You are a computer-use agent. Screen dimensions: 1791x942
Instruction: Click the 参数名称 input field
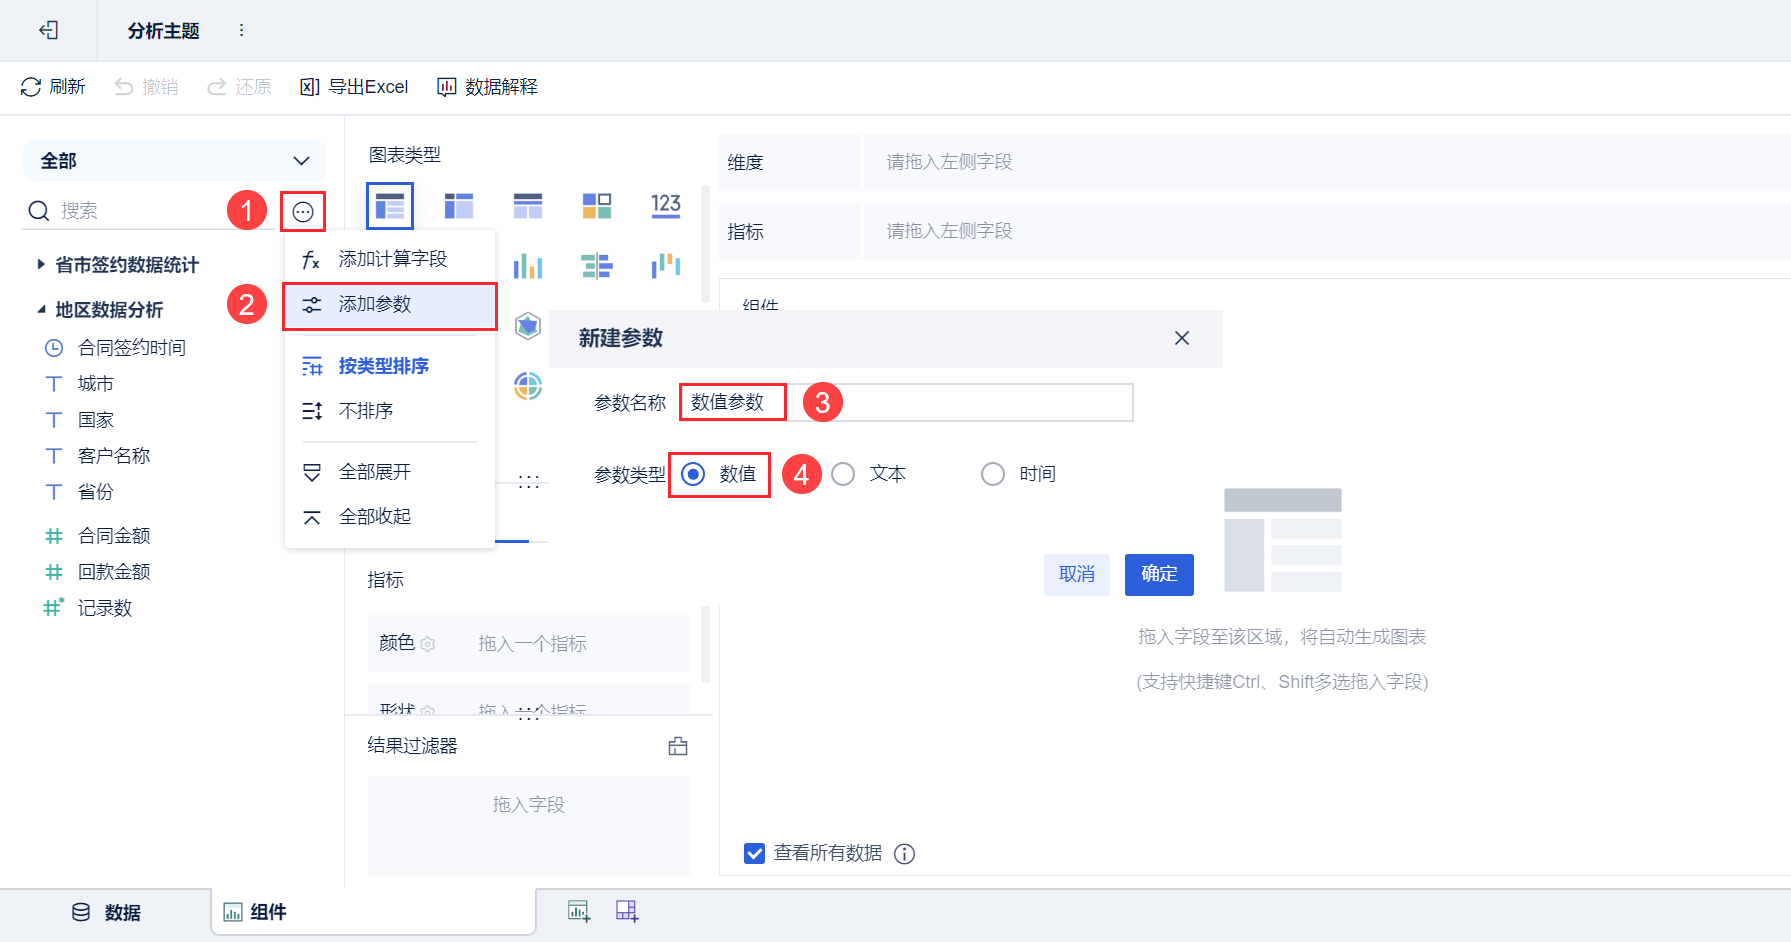click(x=906, y=402)
